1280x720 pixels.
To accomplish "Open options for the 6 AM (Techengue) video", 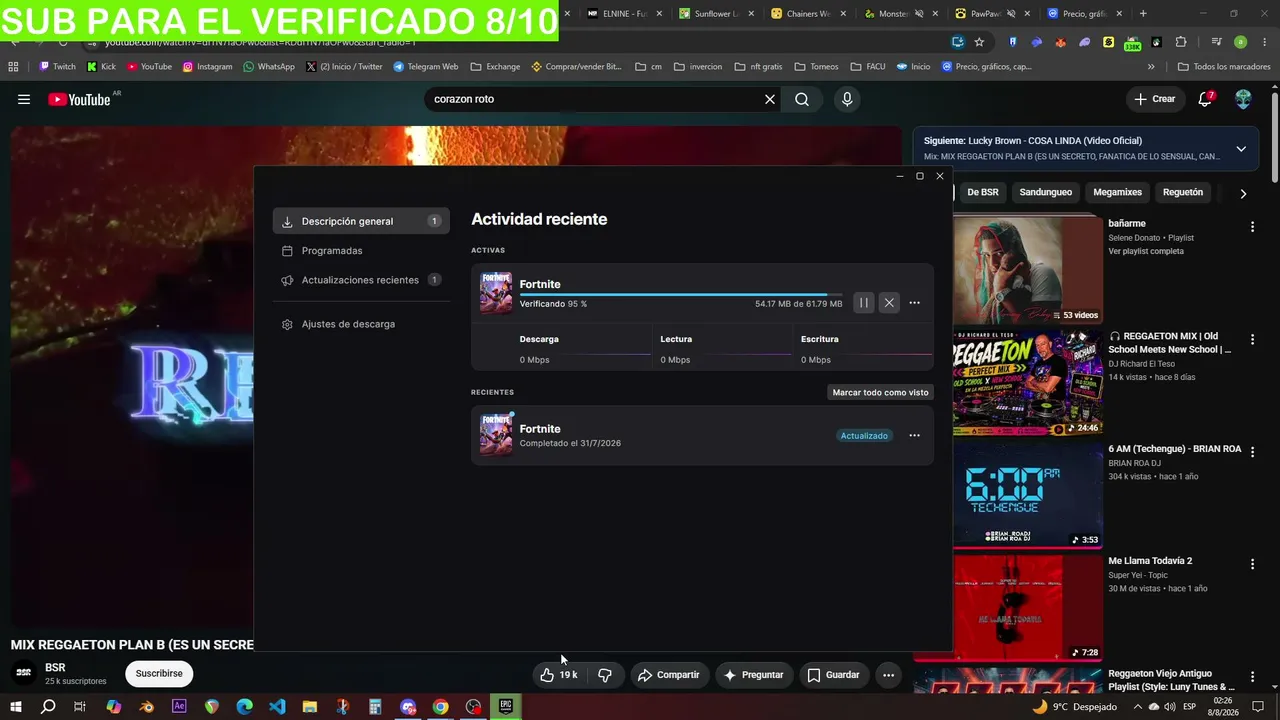I will [1252, 452].
